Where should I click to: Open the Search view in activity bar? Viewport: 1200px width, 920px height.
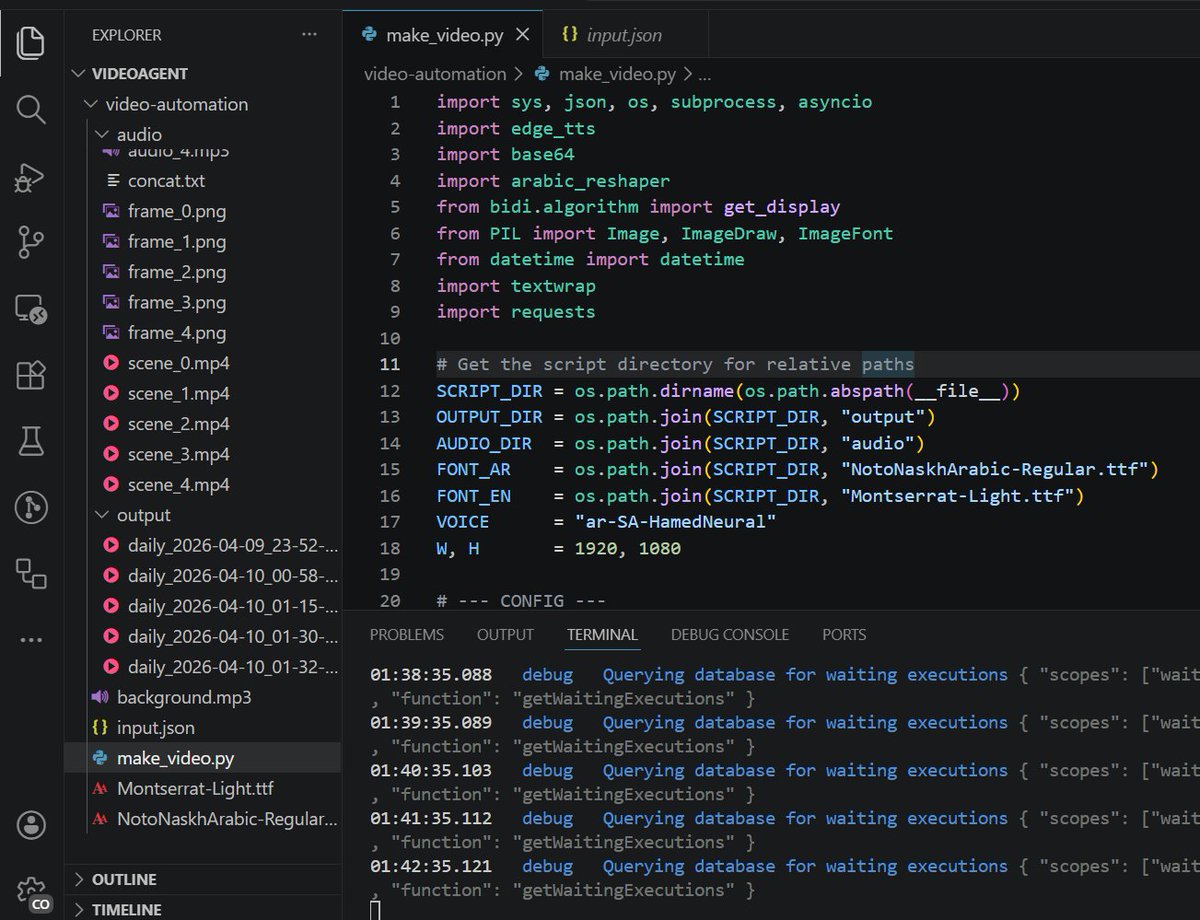coord(31,109)
